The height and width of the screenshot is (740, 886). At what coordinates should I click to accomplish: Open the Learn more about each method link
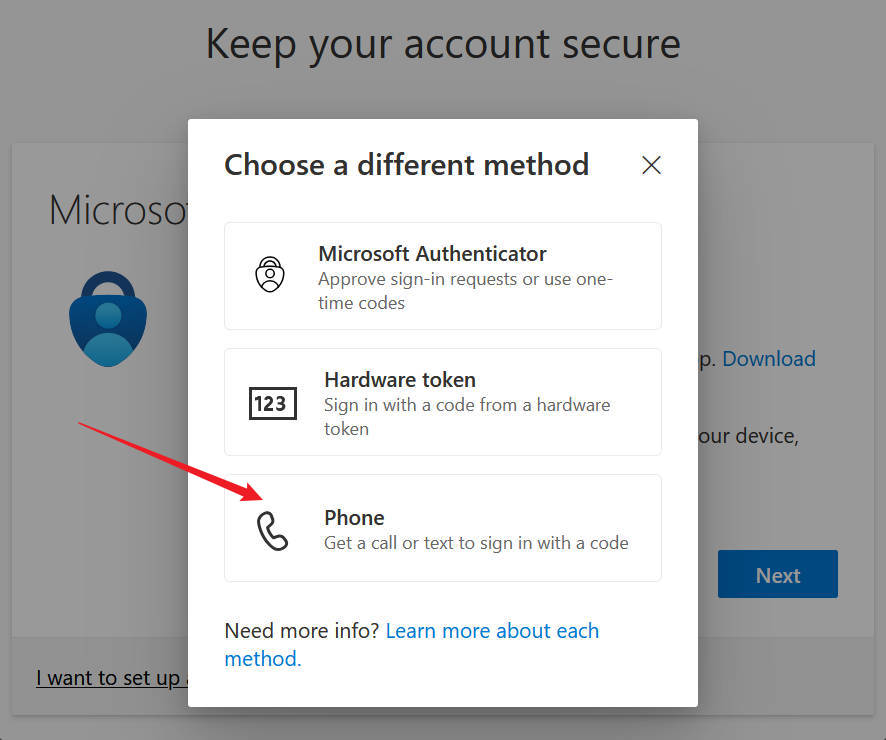[x=411, y=644]
